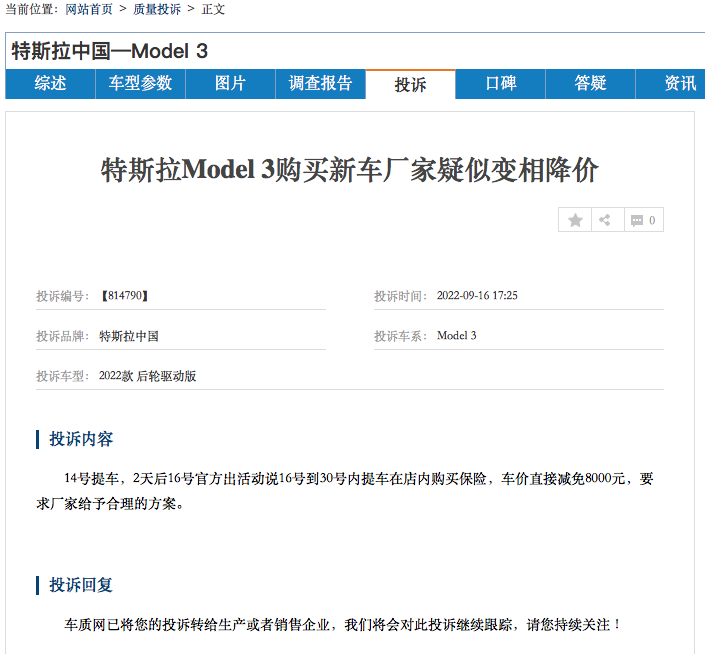
Task: Click the reply text starting 车质网已将您的投诉
Action: click(x=343, y=624)
